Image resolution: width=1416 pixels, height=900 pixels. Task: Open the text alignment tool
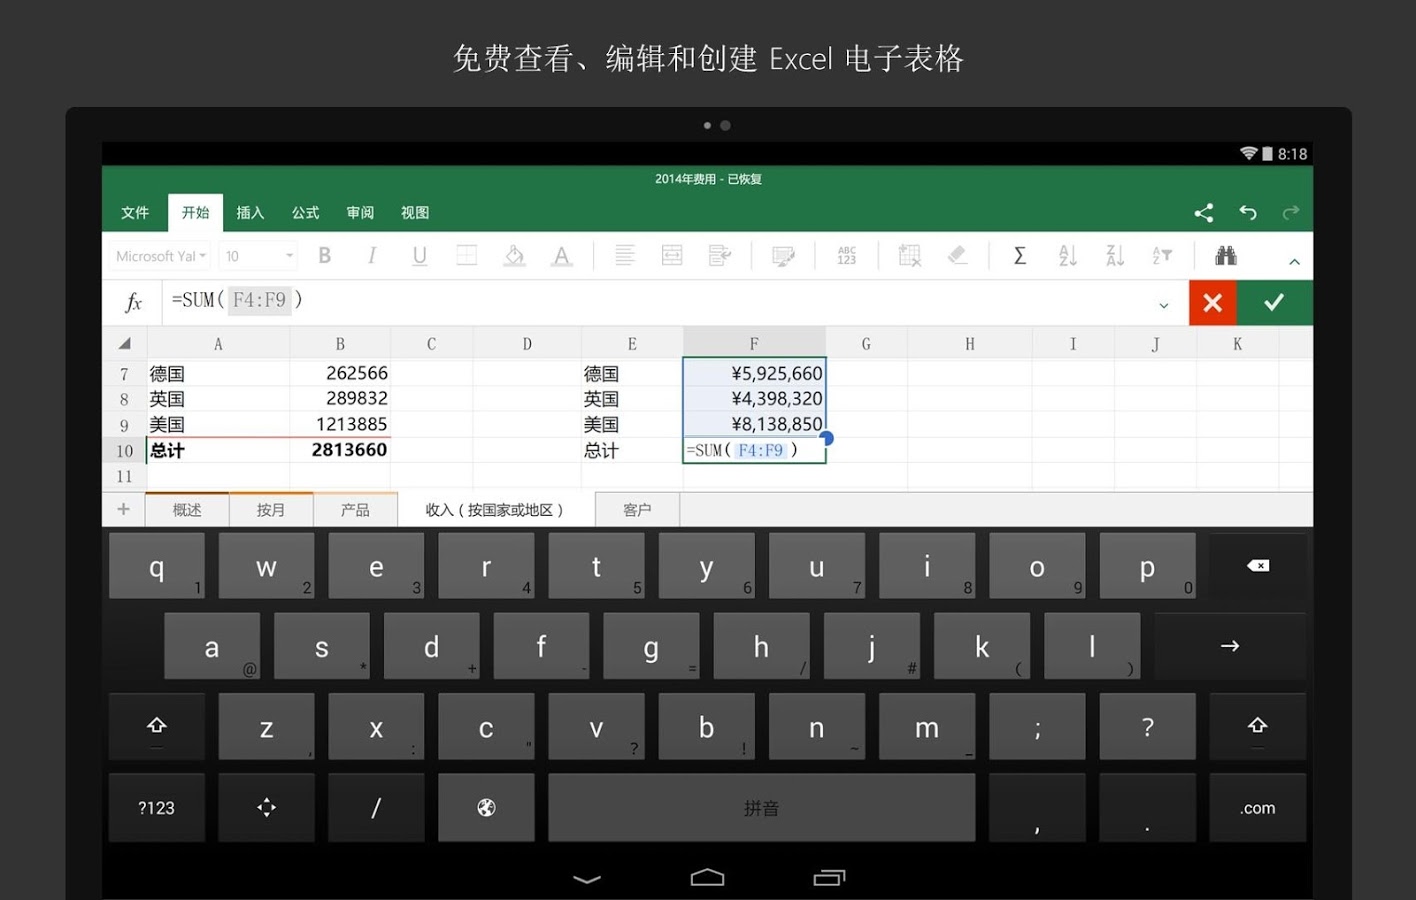[x=625, y=256]
